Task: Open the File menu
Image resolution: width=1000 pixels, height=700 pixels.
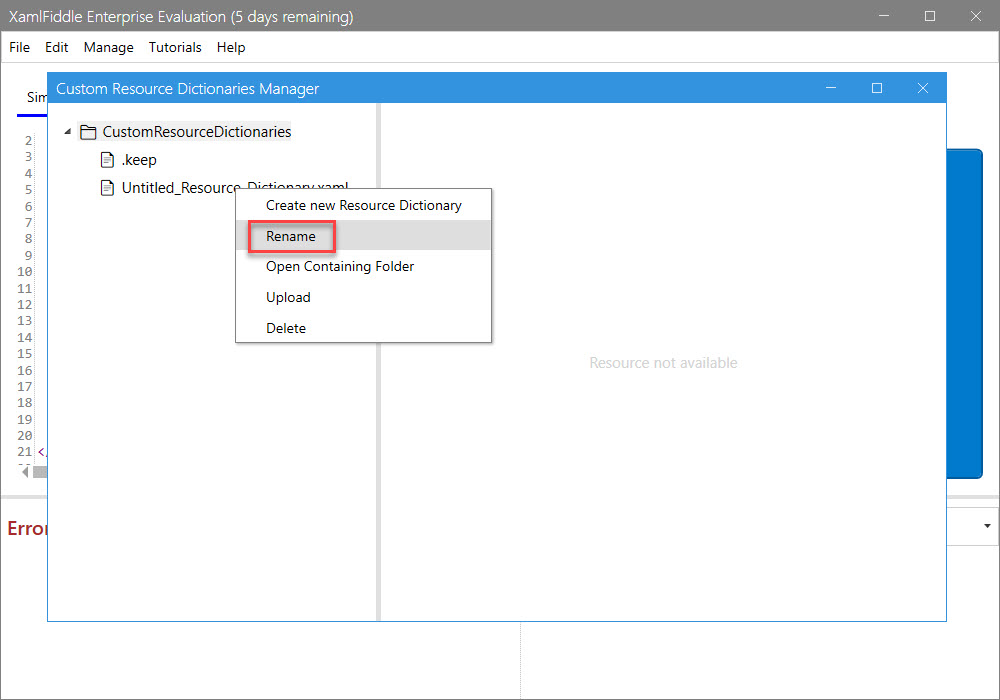Action: coord(19,47)
